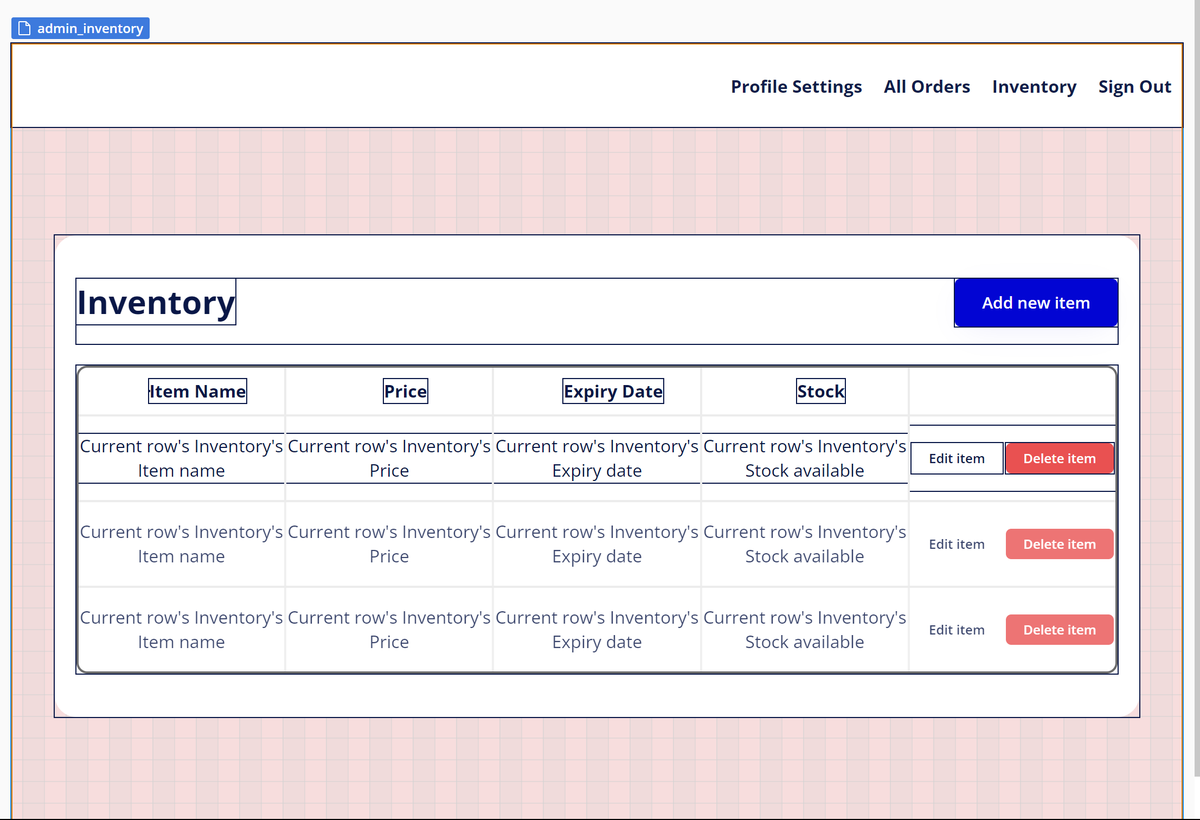This screenshot has height=820, width=1200.
Task: Select the Inventory header nav link
Action: click(x=1034, y=87)
